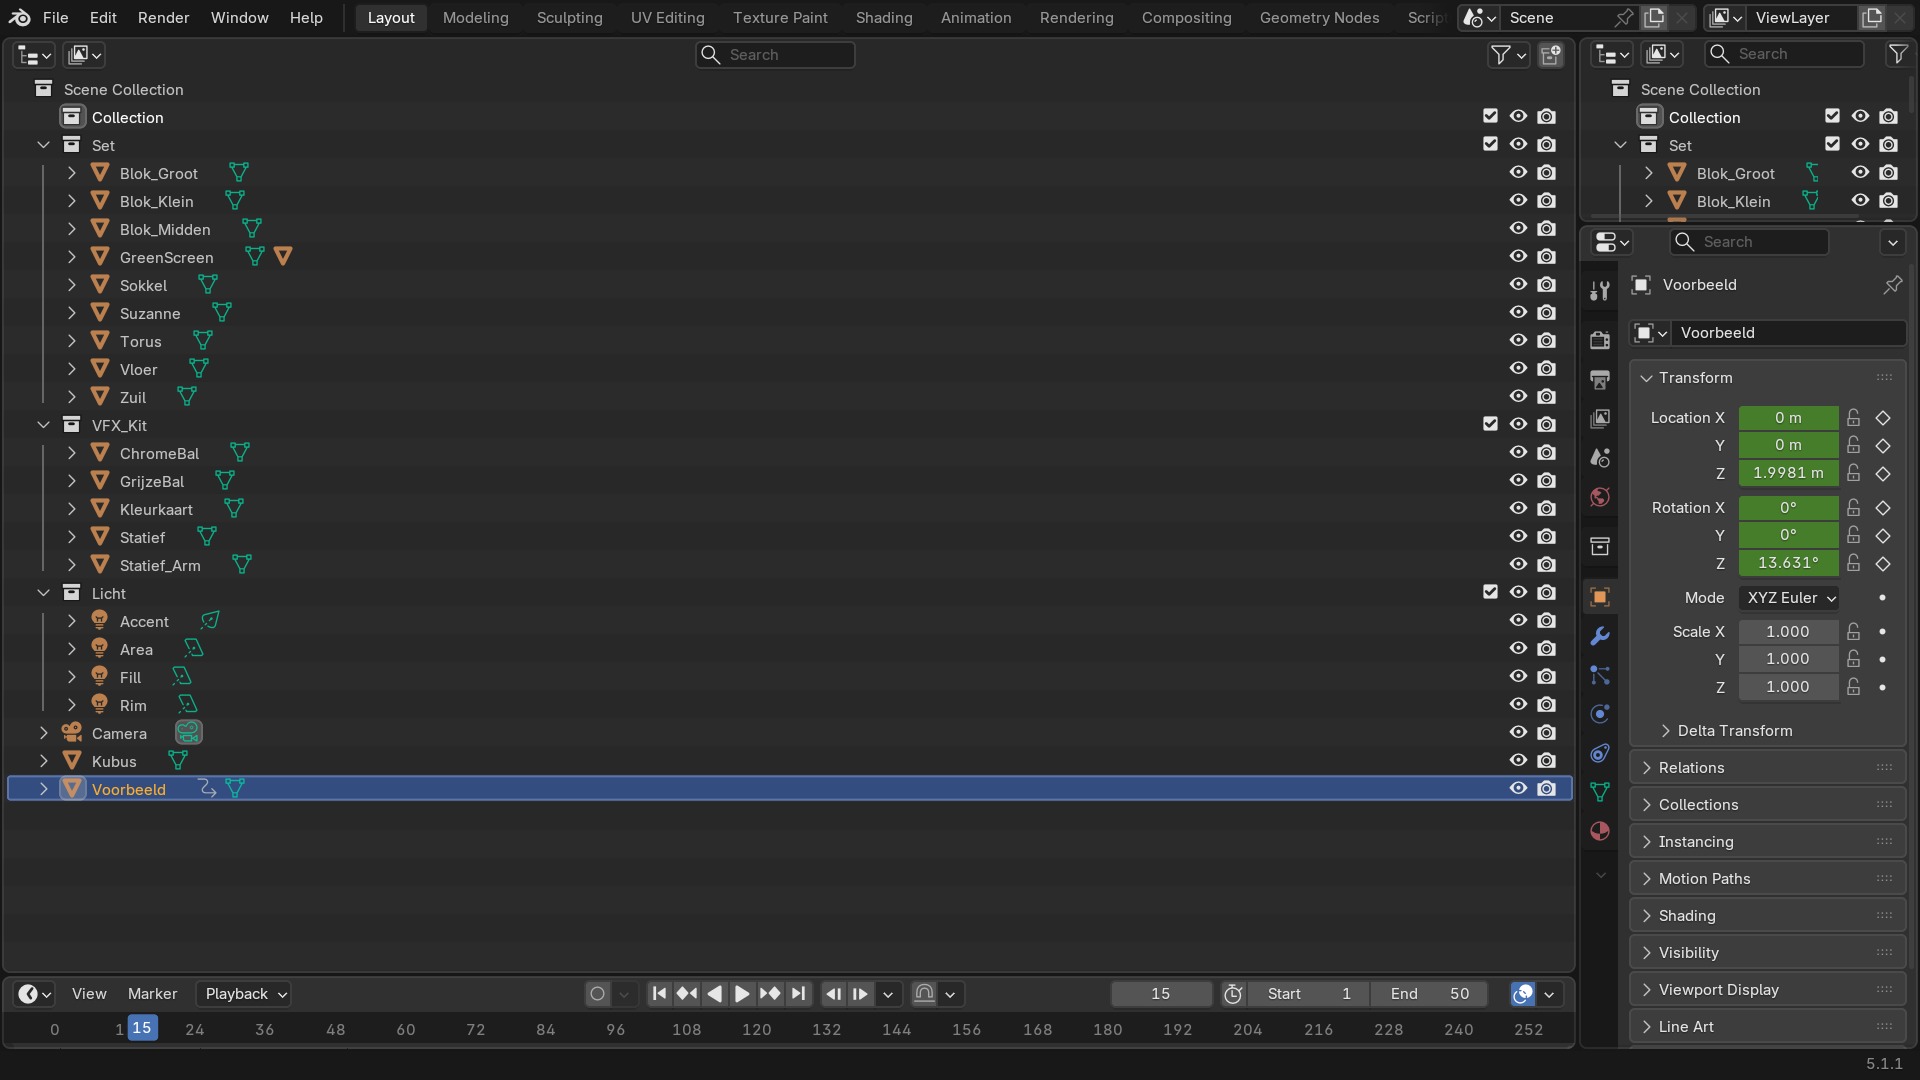
Task: Open the World properties tab icon
Action: pyautogui.click(x=1600, y=497)
